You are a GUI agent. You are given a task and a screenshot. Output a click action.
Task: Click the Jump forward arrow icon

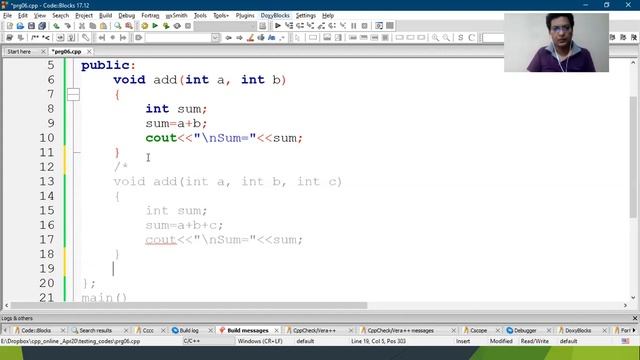(240, 38)
